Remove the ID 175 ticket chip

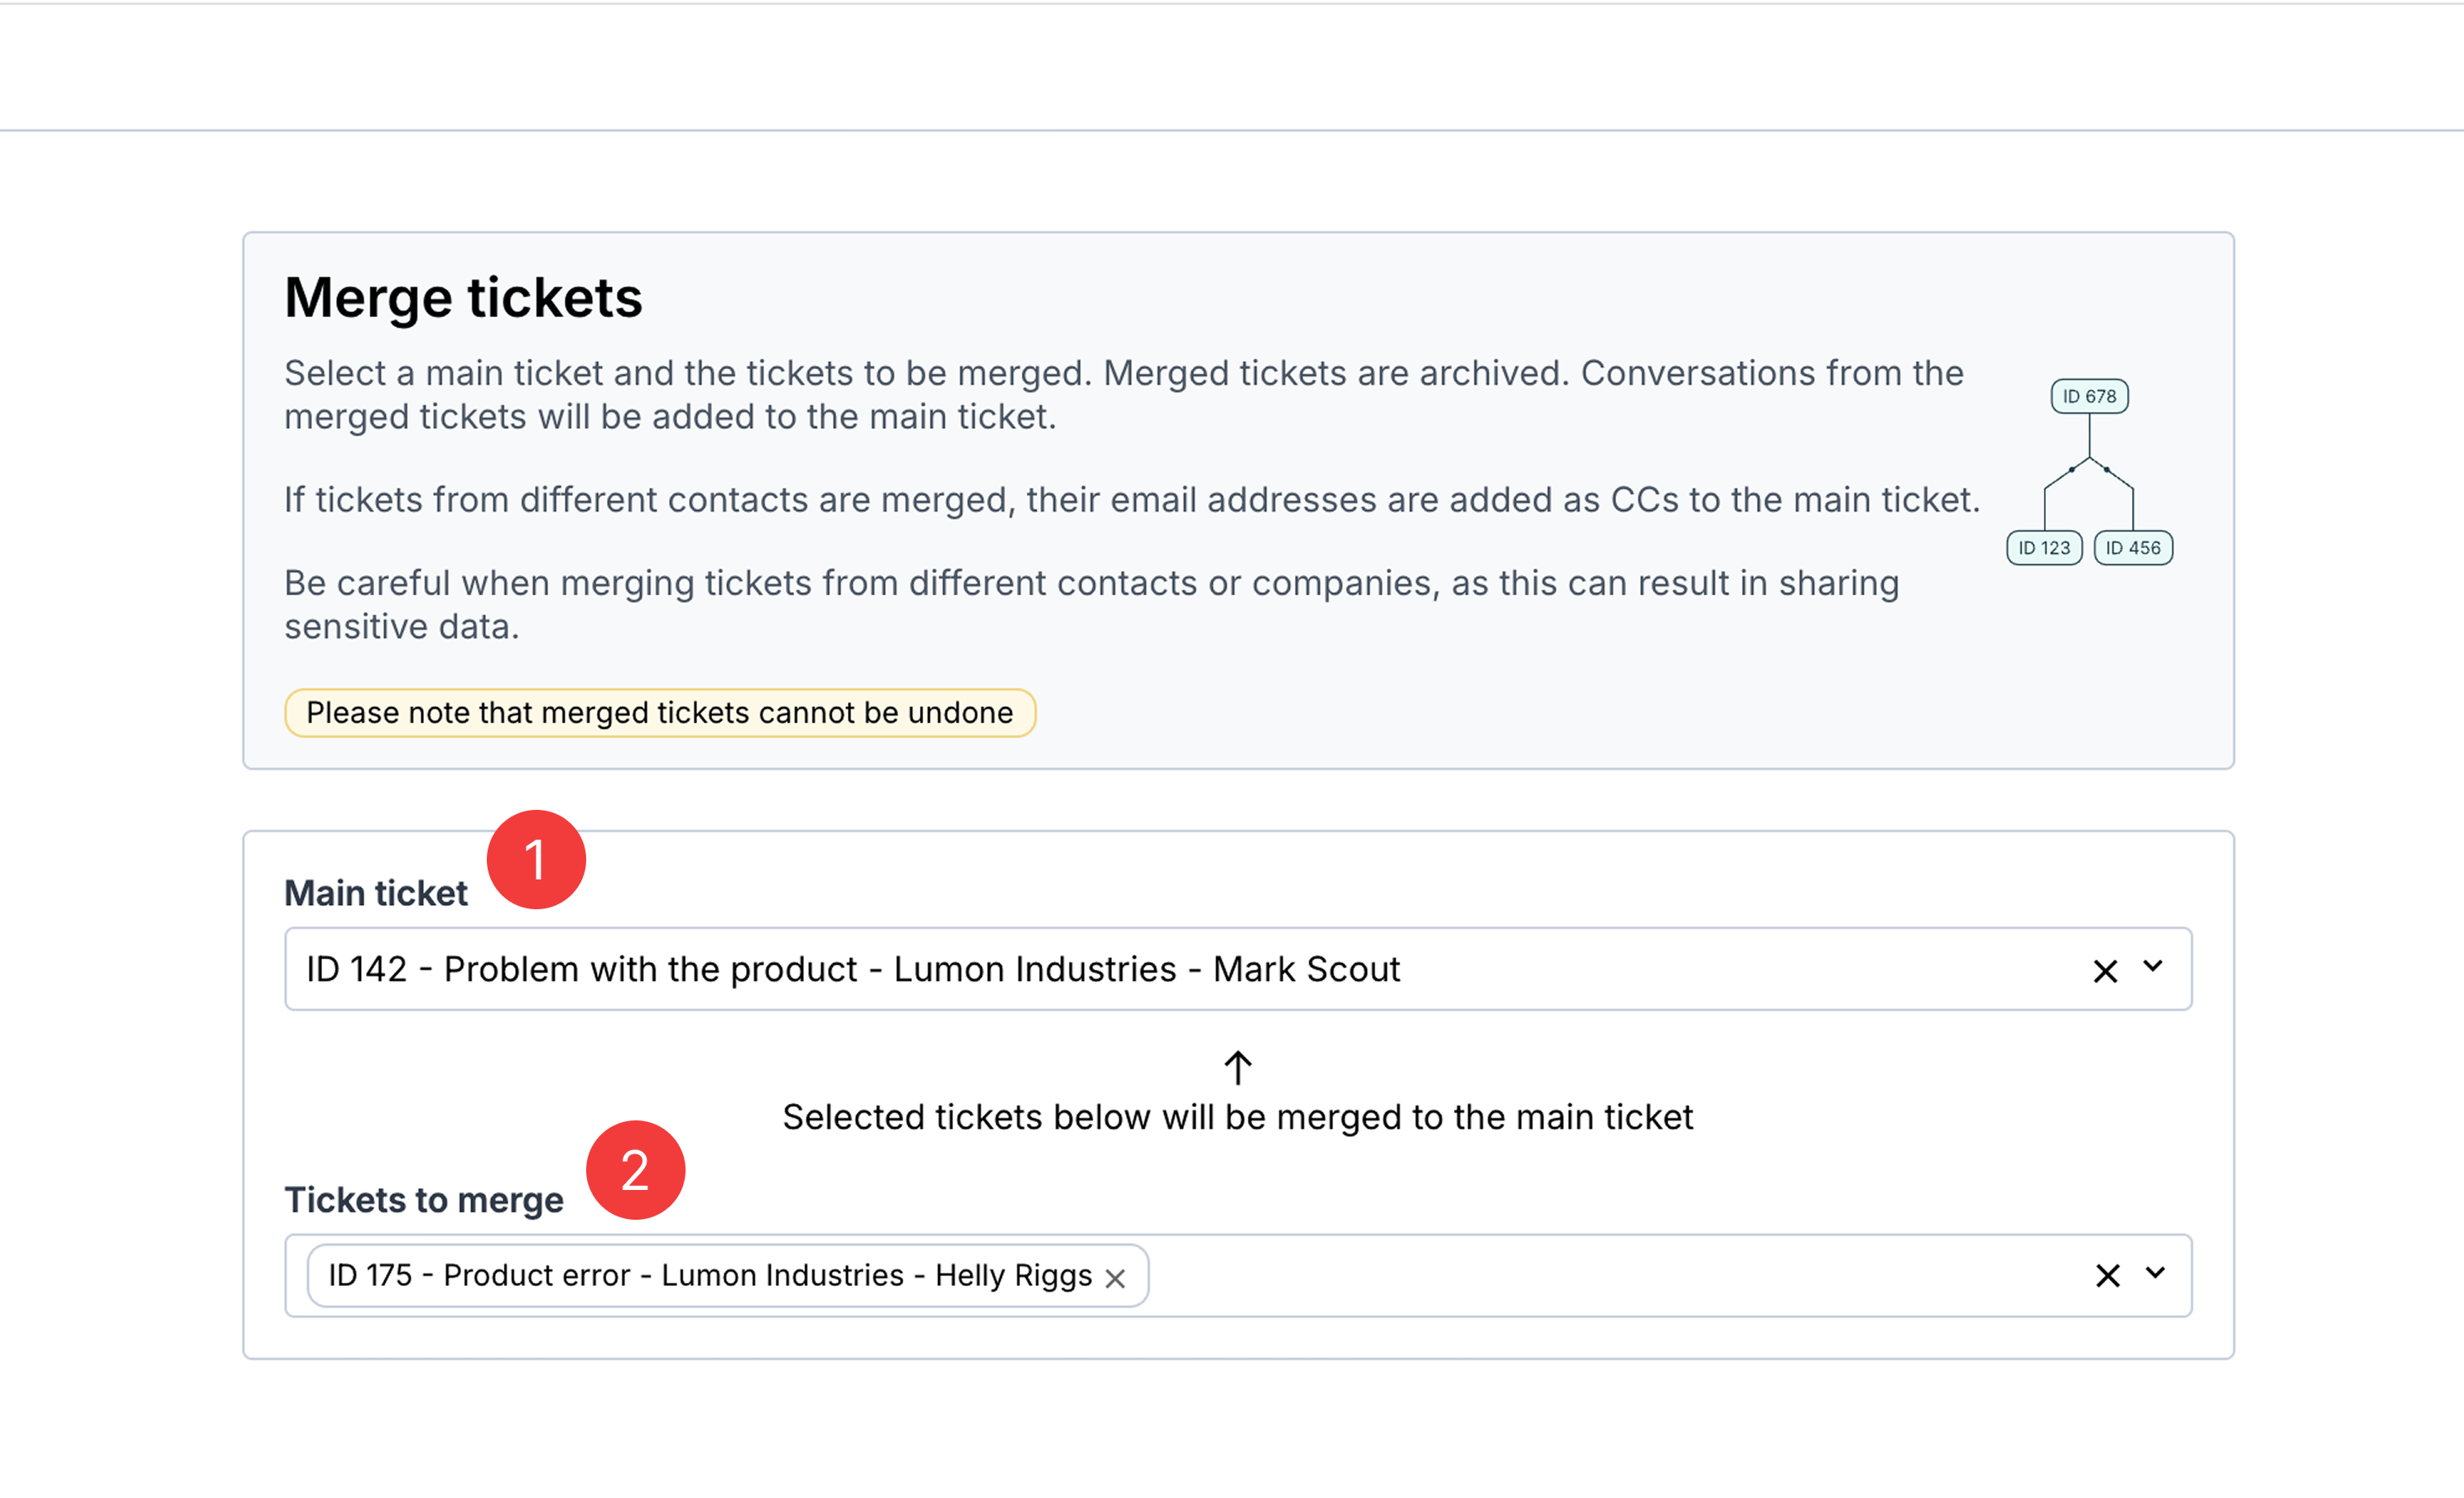pyautogui.click(x=1115, y=1278)
